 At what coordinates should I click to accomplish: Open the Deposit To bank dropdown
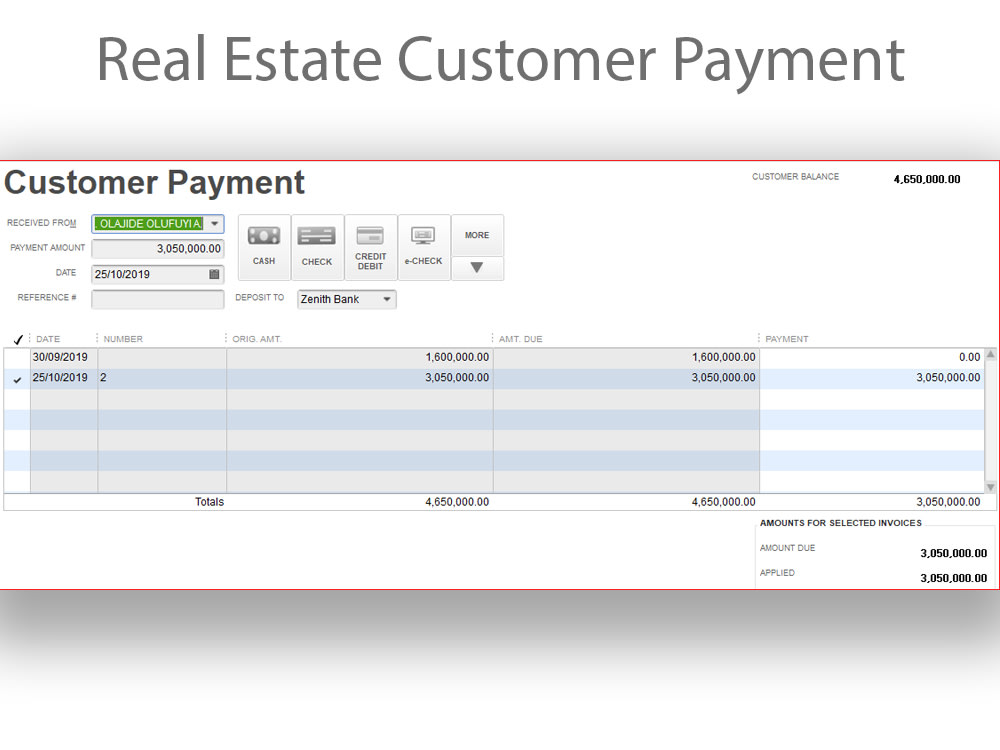(x=345, y=298)
